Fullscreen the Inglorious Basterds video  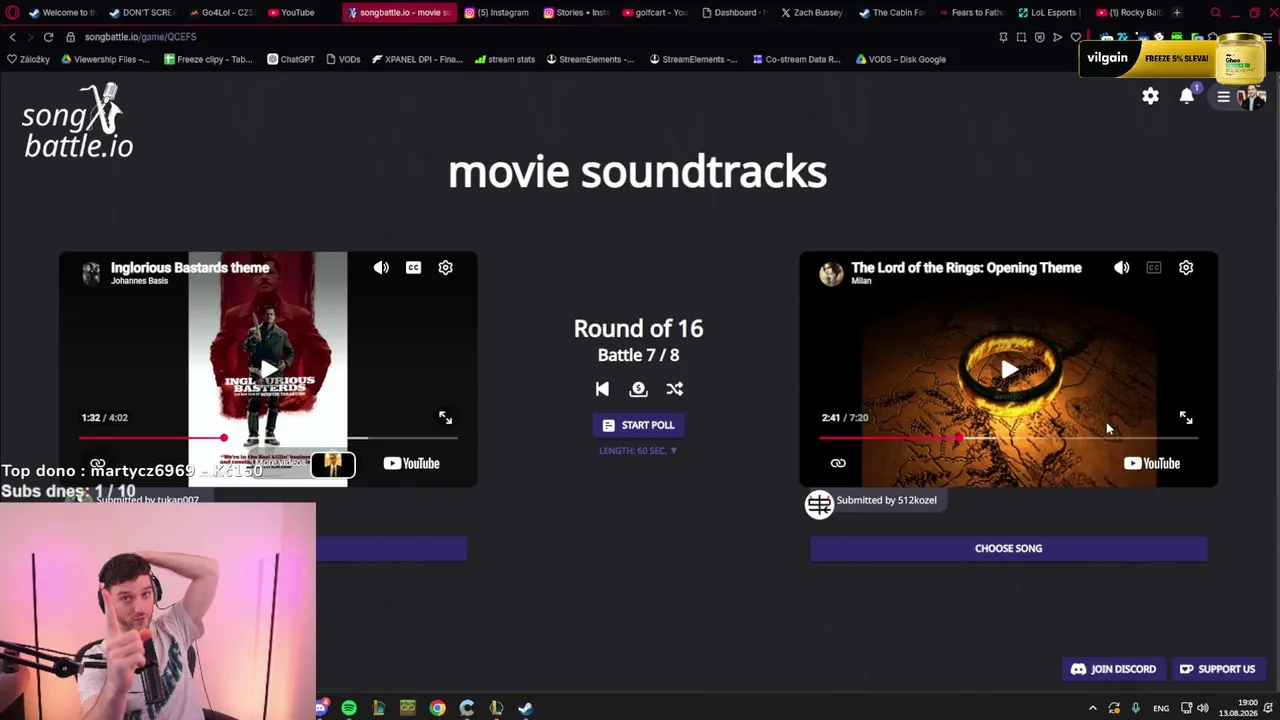(x=446, y=418)
